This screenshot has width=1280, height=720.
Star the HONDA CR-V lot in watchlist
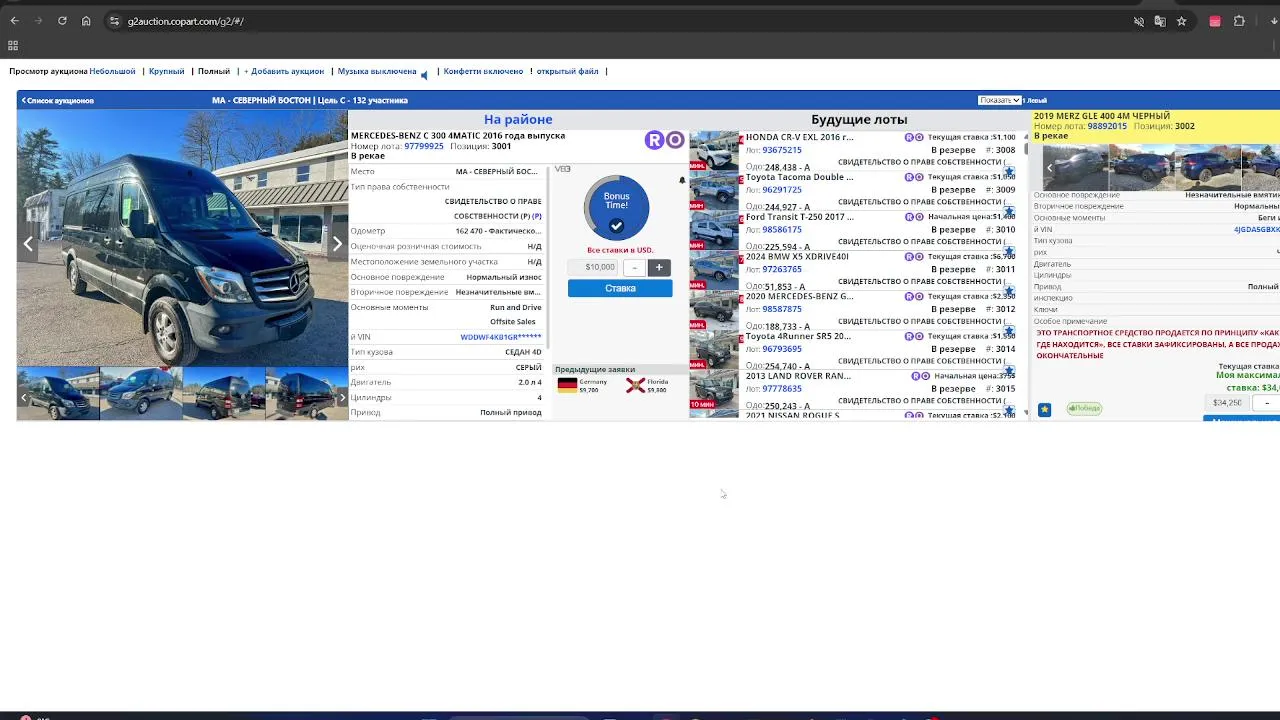click(x=1009, y=172)
